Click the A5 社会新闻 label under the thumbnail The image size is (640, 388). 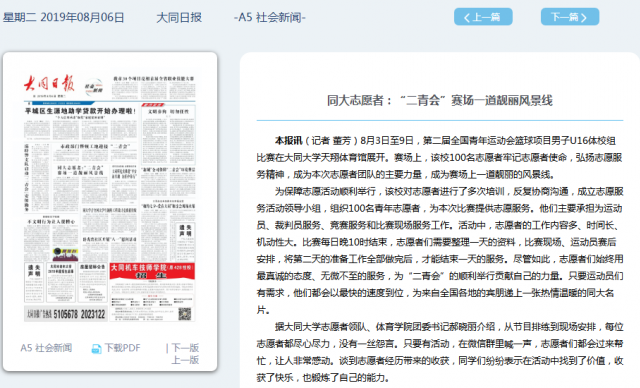click(x=46, y=348)
